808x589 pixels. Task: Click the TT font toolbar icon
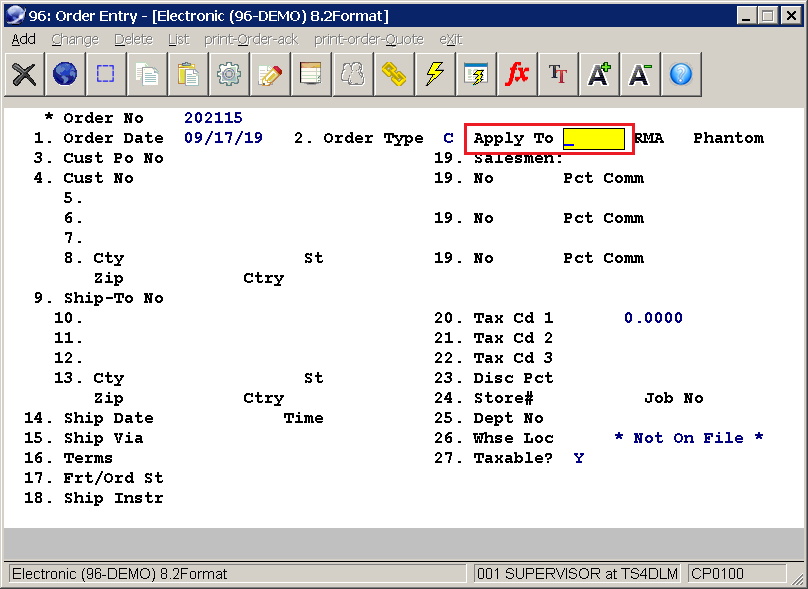click(558, 74)
